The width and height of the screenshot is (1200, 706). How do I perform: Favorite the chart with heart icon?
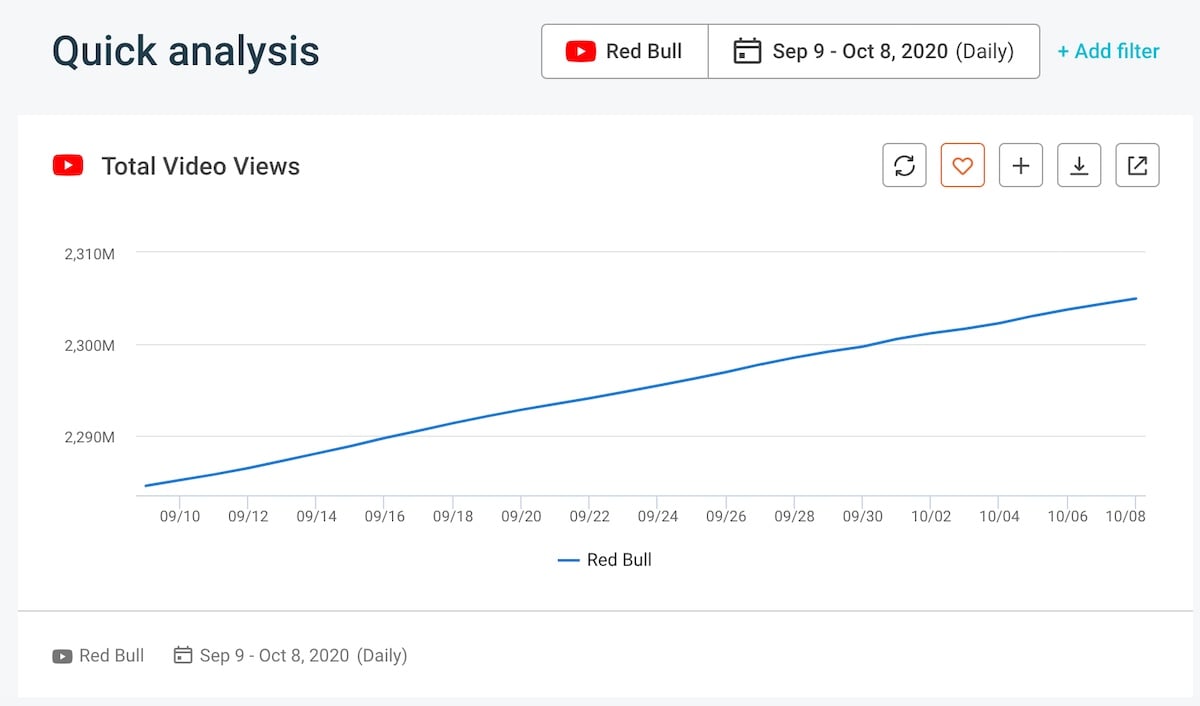point(962,166)
